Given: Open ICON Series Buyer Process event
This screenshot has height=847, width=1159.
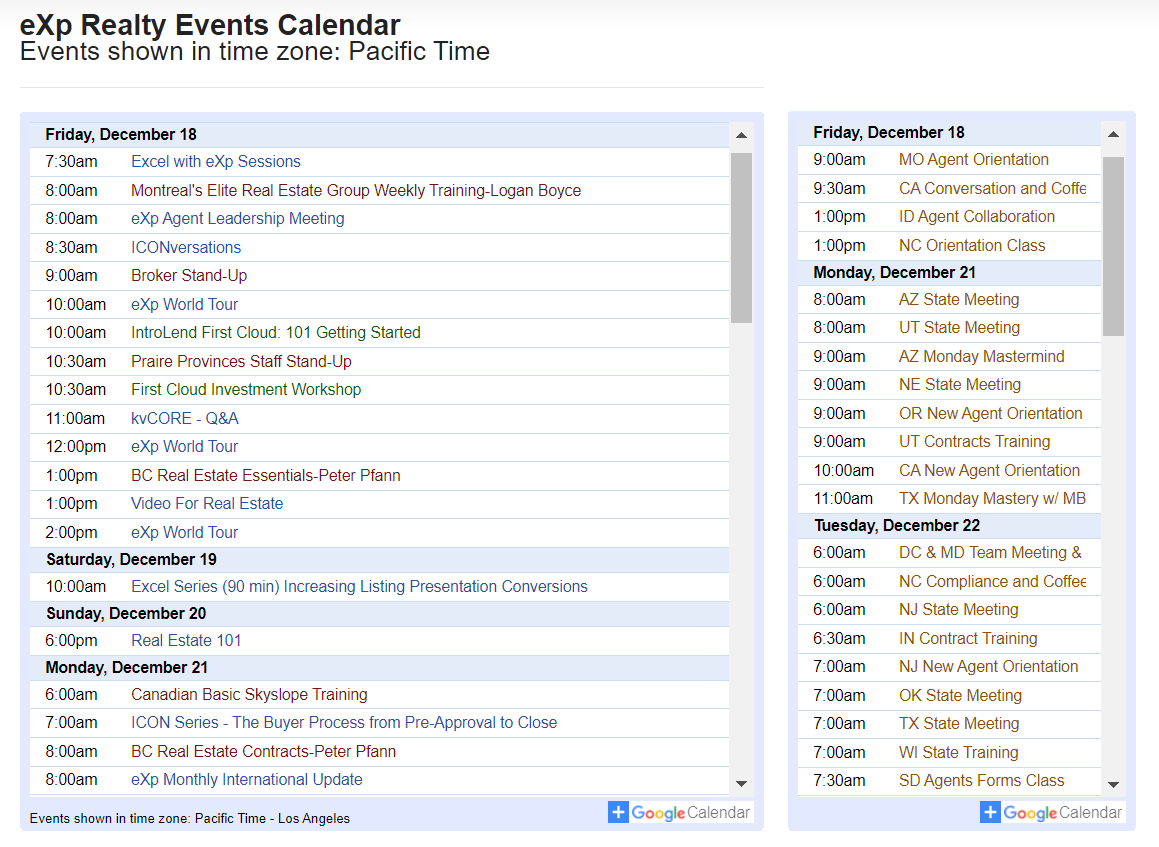Looking at the screenshot, I should point(344,723).
